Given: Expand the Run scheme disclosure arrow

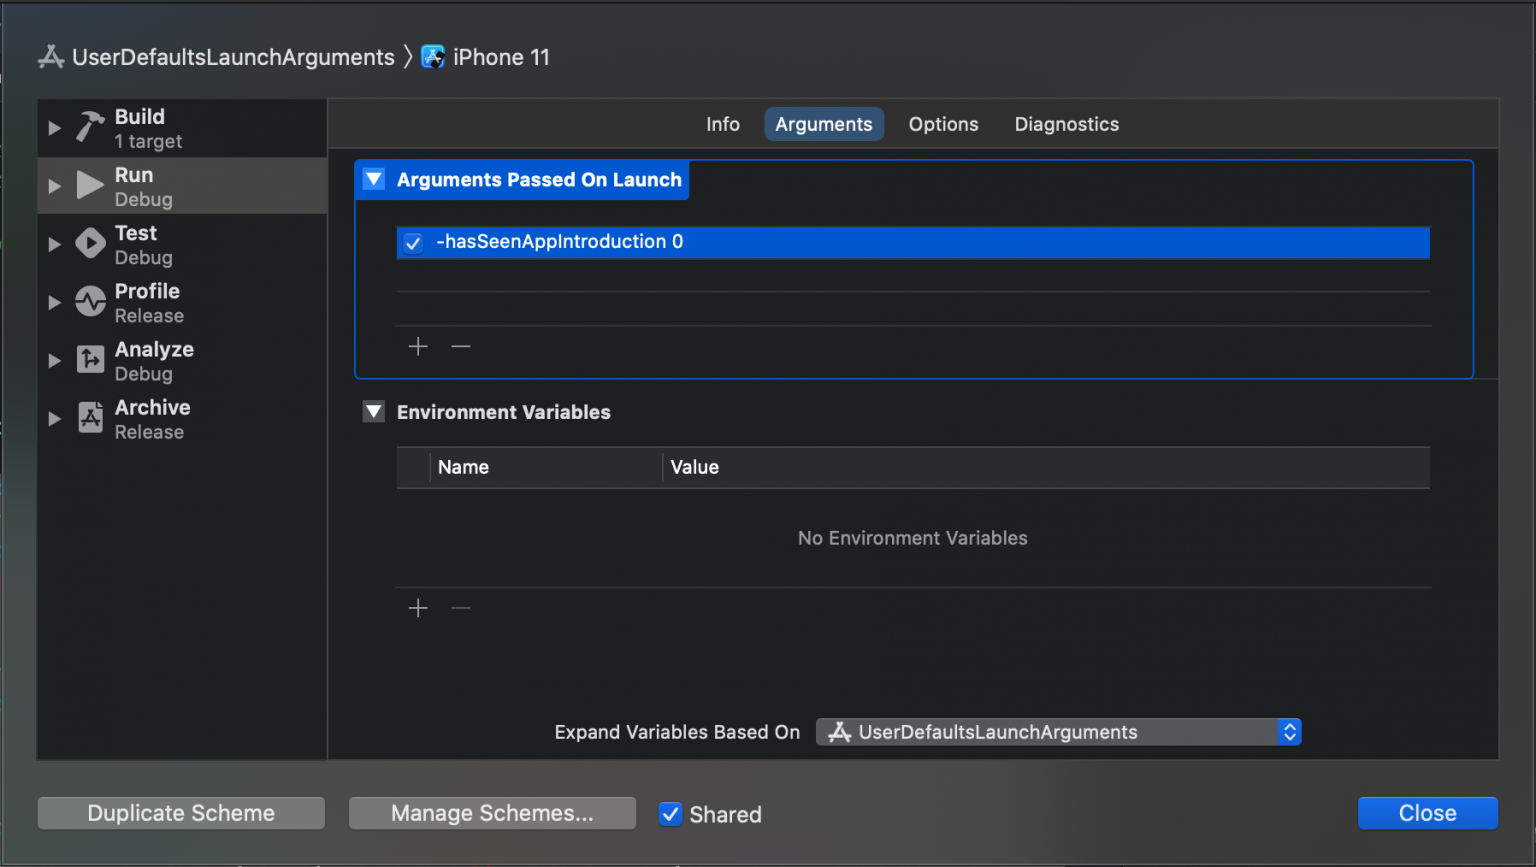Looking at the screenshot, I should point(54,185).
